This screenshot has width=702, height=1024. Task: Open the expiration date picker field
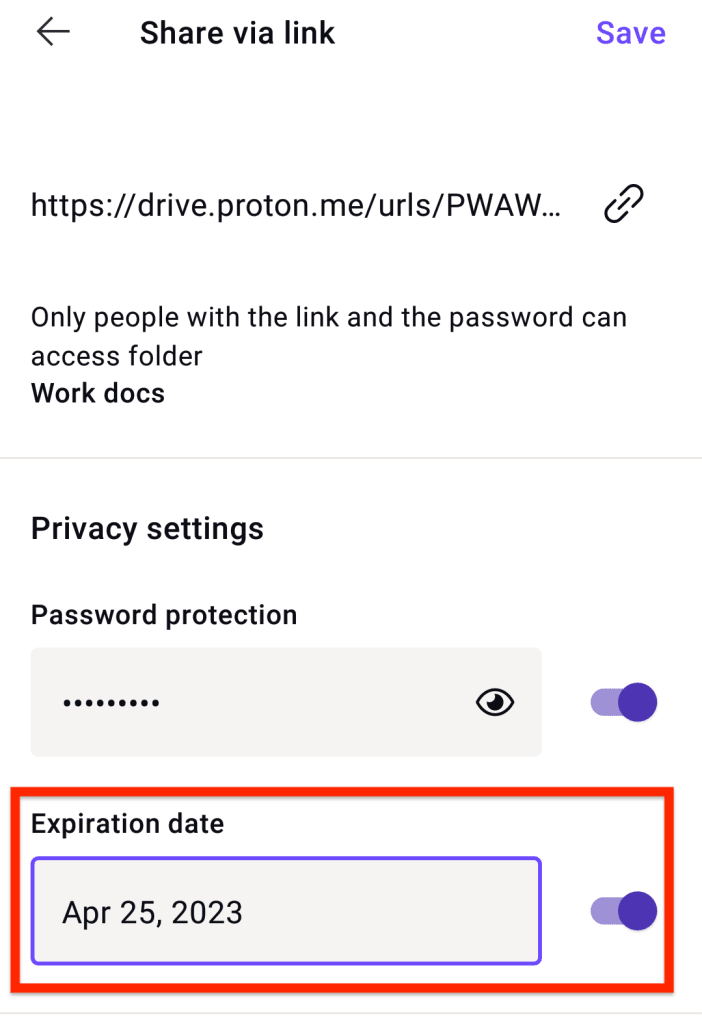[286, 911]
